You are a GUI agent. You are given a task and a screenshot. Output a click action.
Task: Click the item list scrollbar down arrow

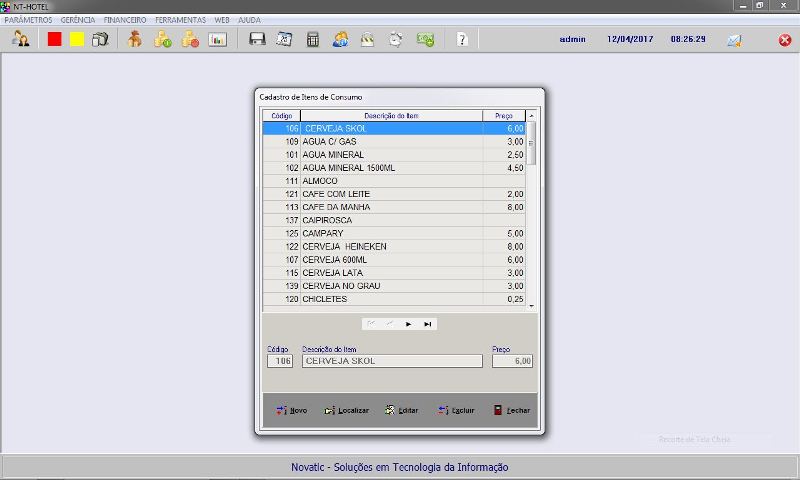(x=532, y=305)
